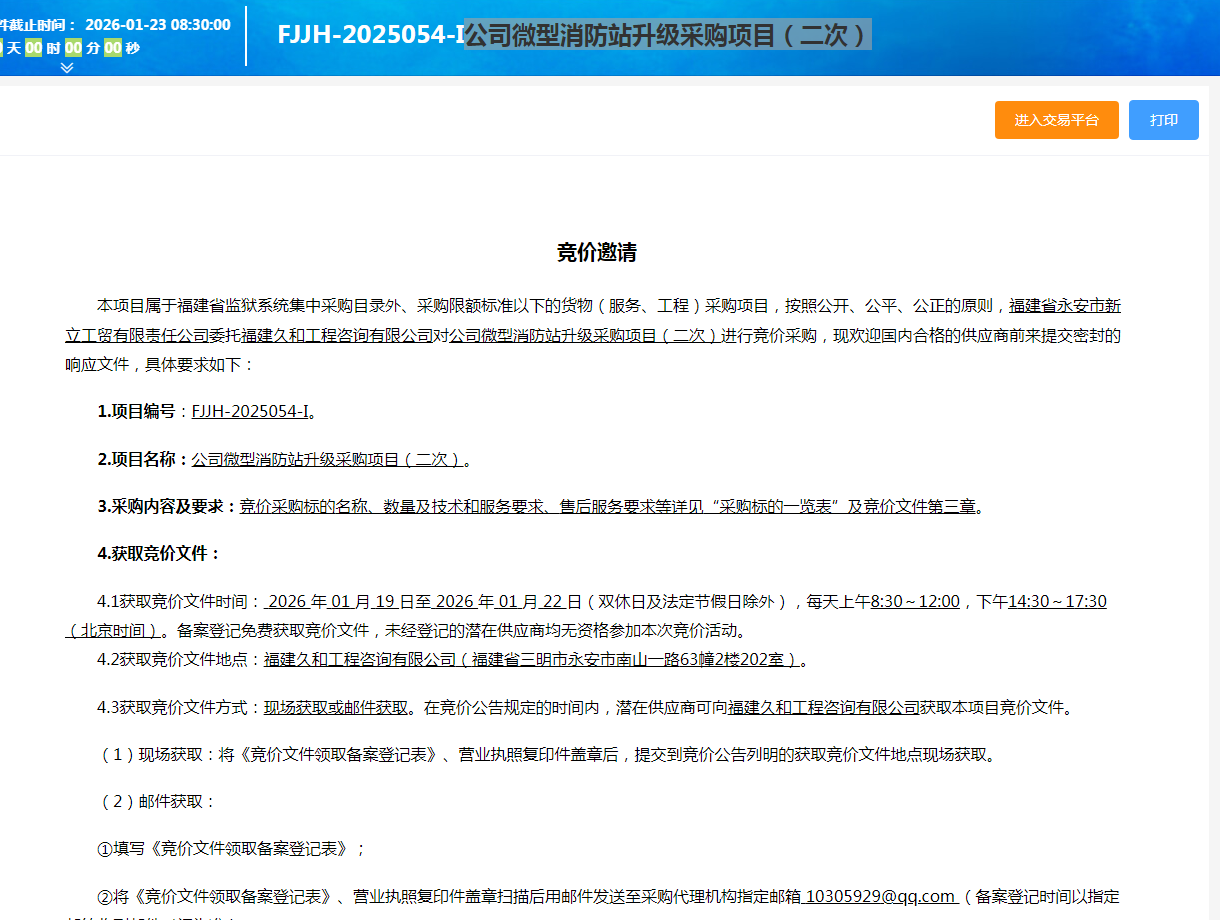Click the underlined 现场获取或邮件获取 text
1220x920 pixels.
pos(336,708)
